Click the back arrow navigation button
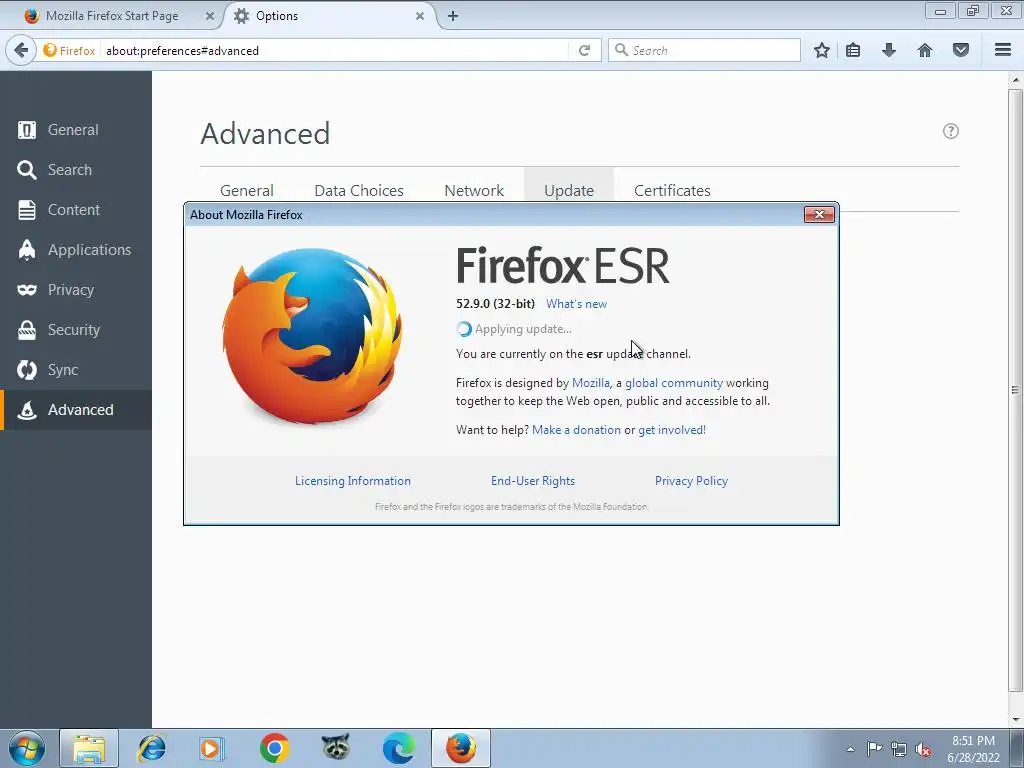The height and width of the screenshot is (768, 1024). 21,50
